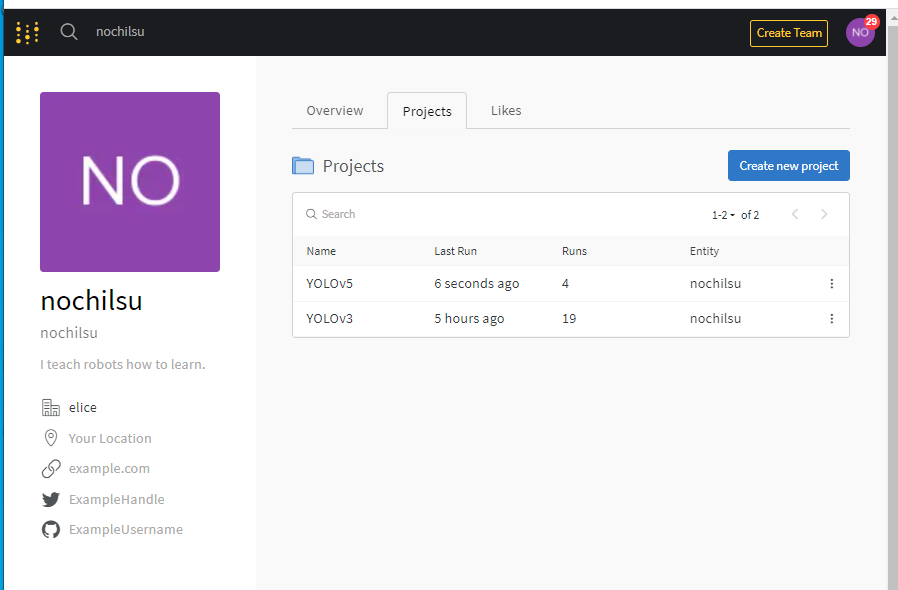Open the Weights & Biases home logo
This screenshot has height=590, width=898.
tap(27, 33)
